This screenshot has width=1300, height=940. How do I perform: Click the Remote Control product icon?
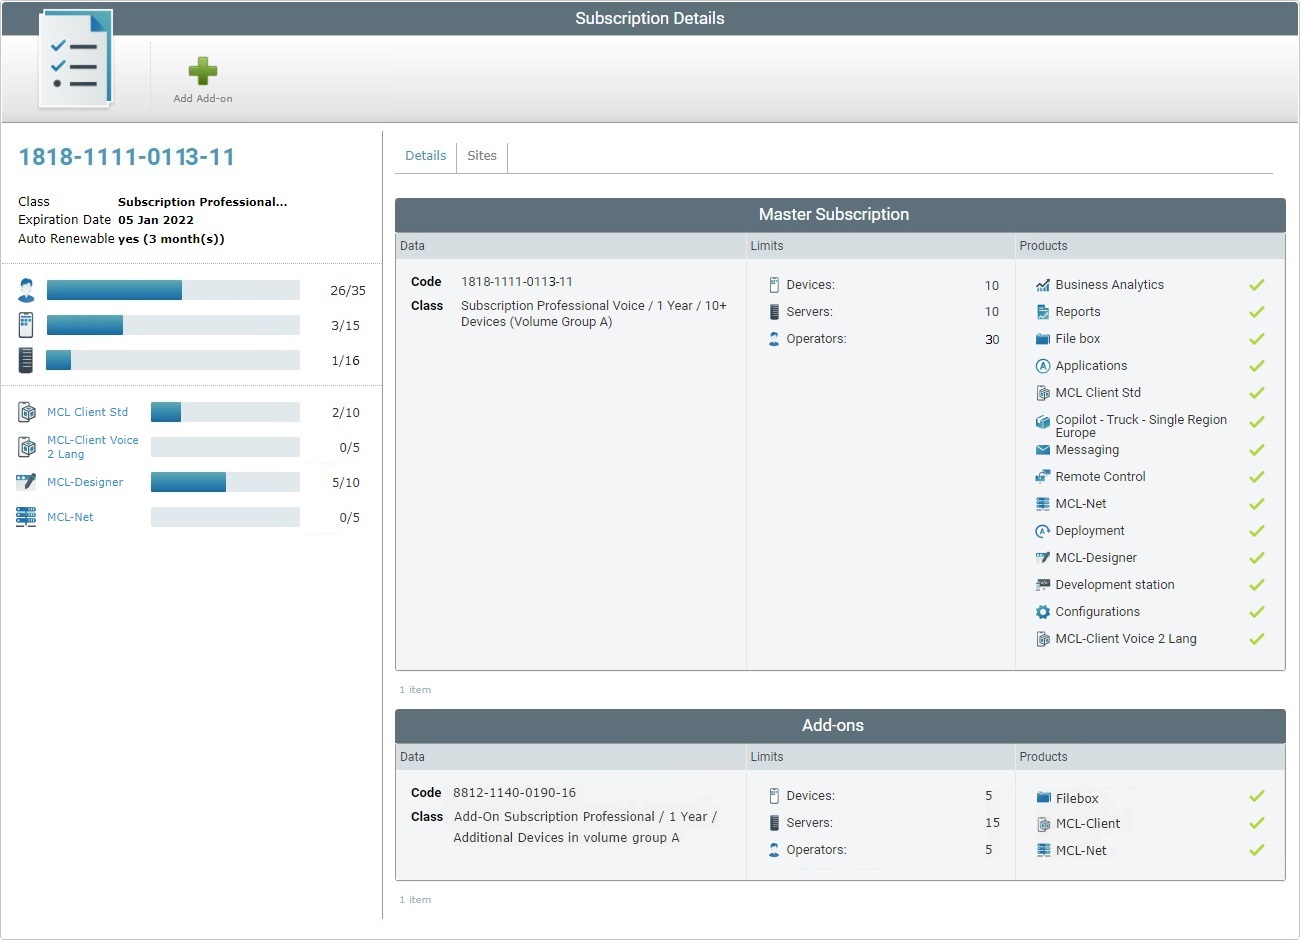1043,477
